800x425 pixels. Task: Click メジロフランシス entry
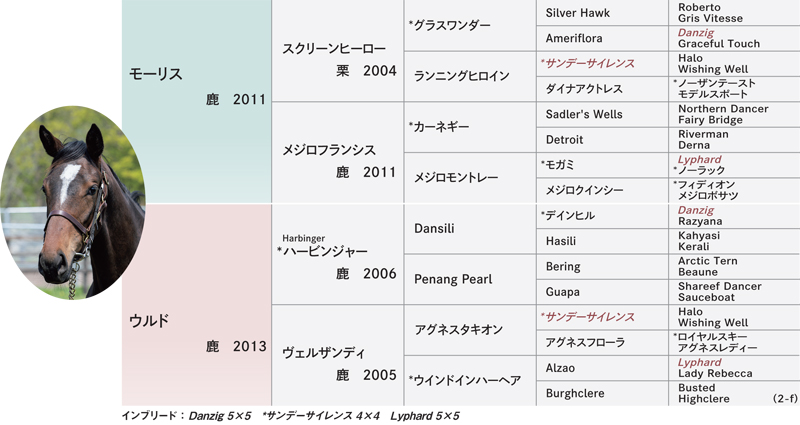[338, 153]
